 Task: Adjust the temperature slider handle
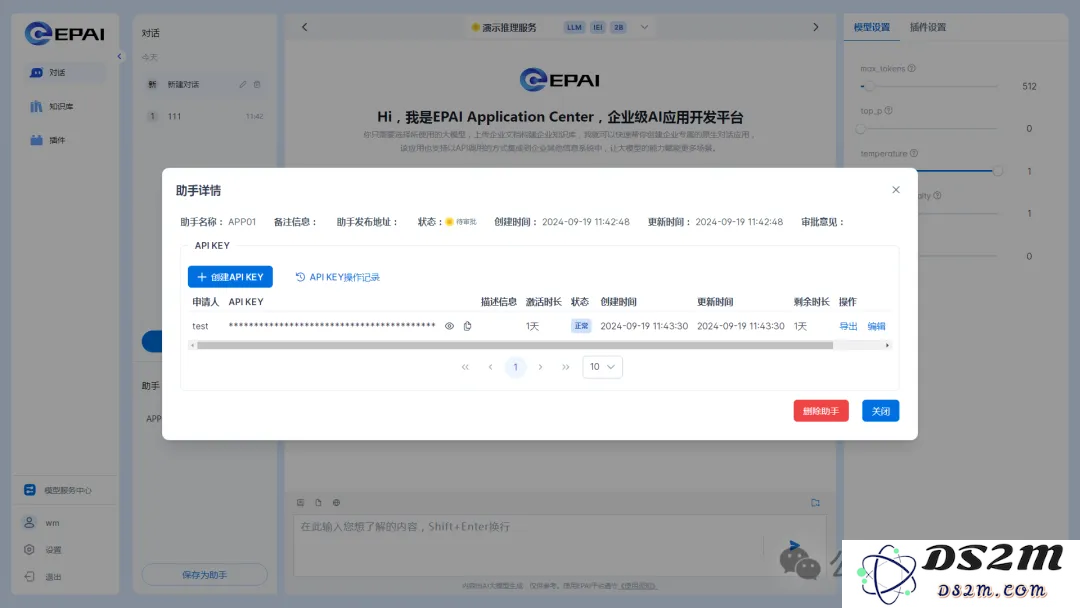click(997, 171)
